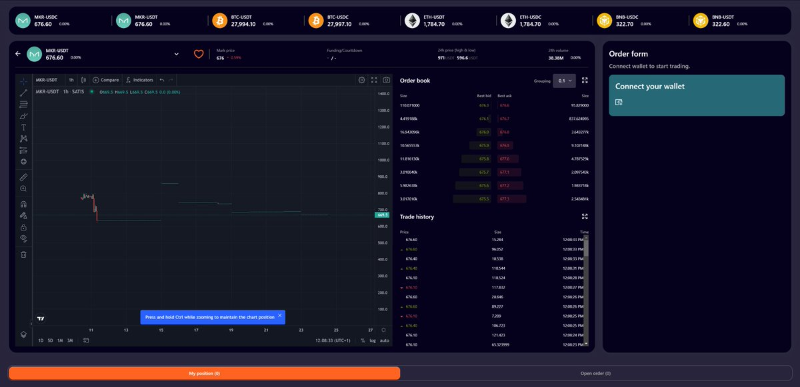This screenshot has height=387, width=800.
Task: Select the text annotation tool
Action: pyautogui.click(x=23, y=127)
